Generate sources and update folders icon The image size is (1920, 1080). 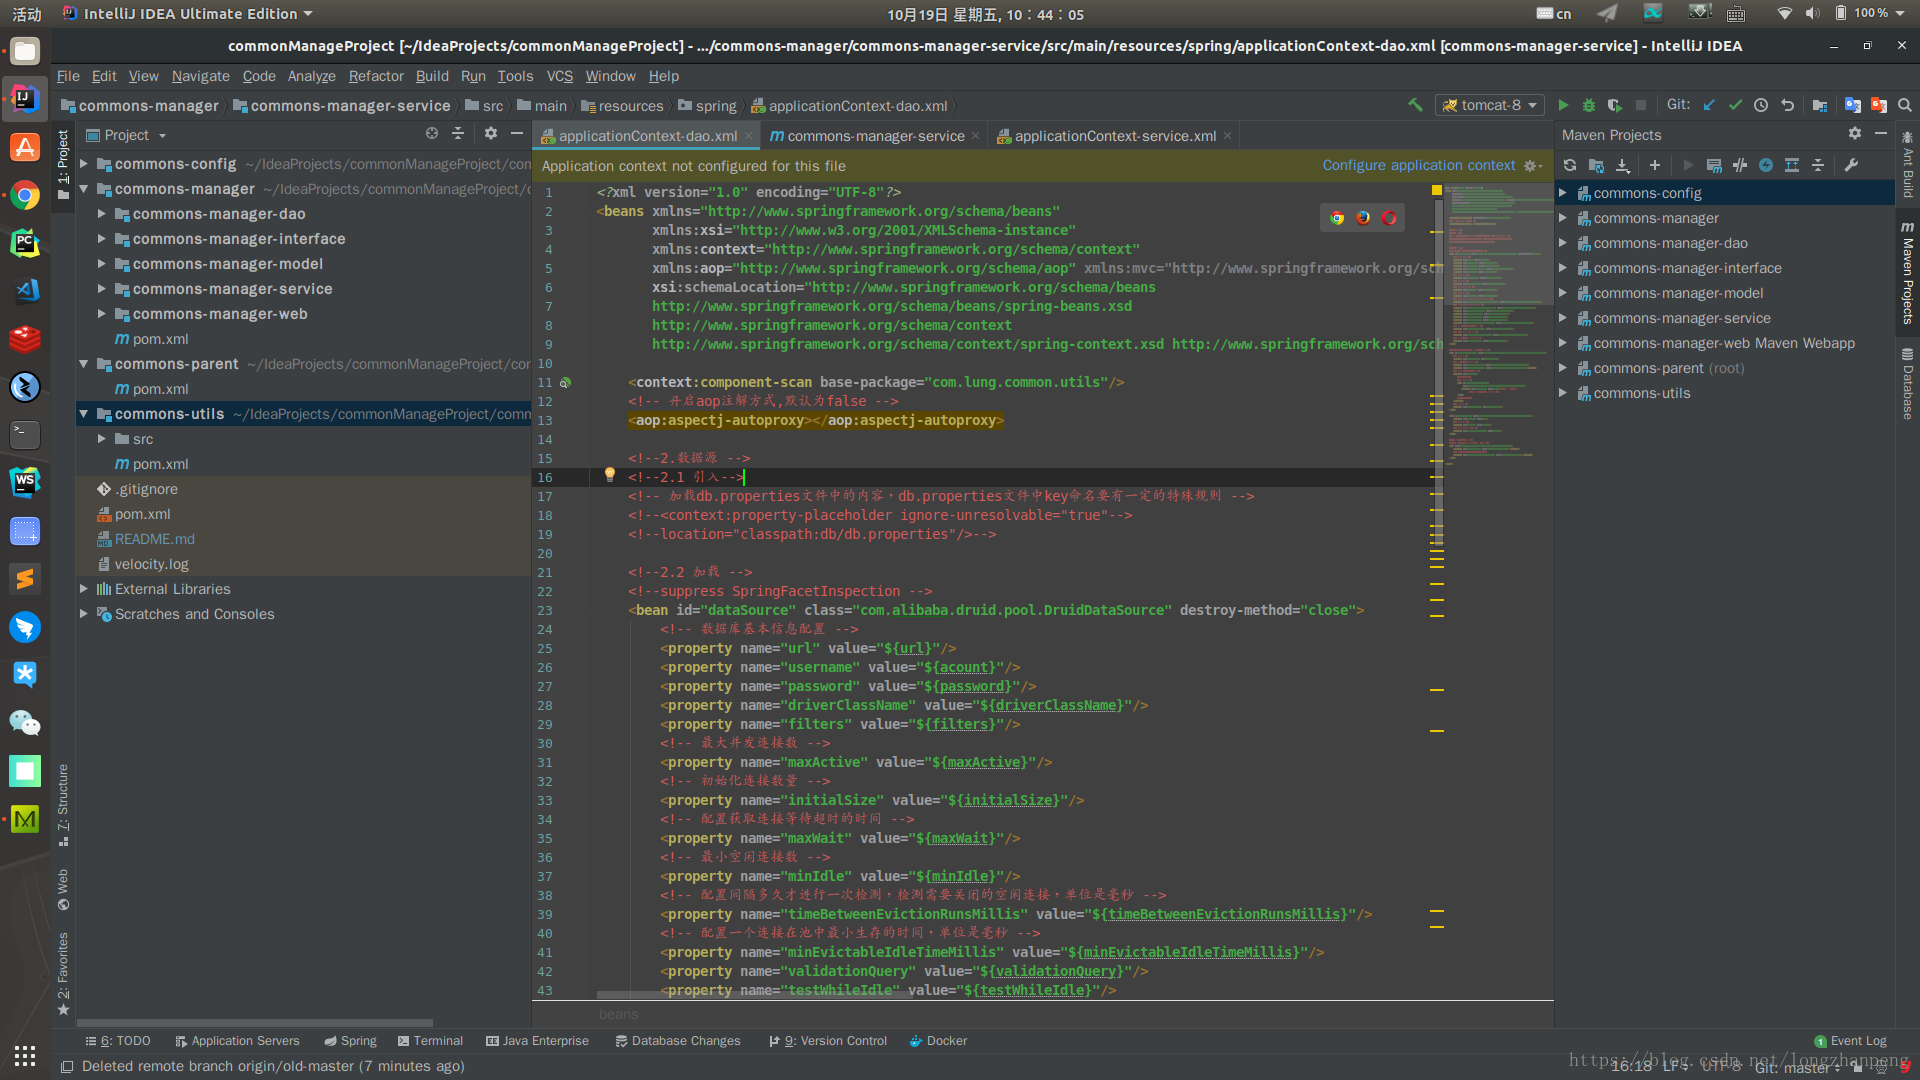point(1596,165)
